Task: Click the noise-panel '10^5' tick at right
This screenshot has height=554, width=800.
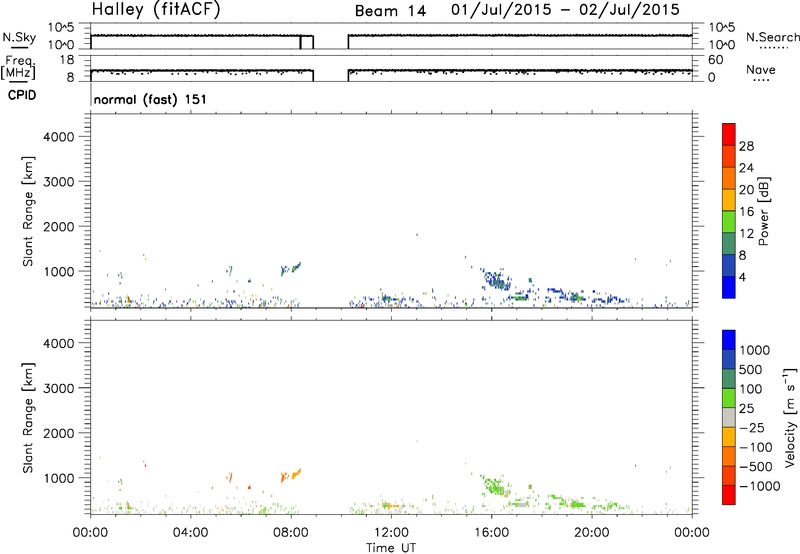Action: pyautogui.click(x=722, y=28)
